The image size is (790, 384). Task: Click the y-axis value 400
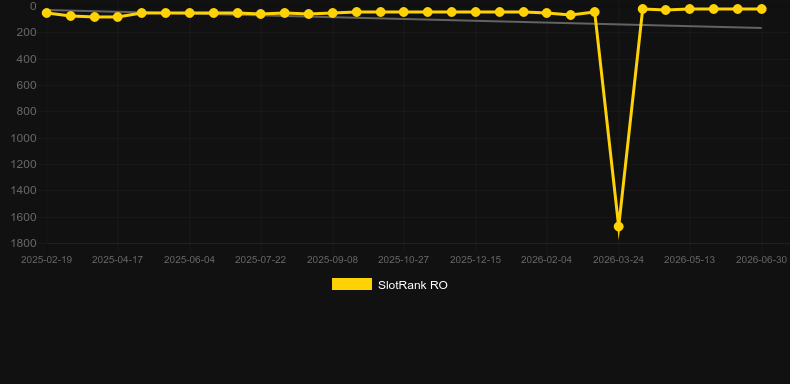27,59
